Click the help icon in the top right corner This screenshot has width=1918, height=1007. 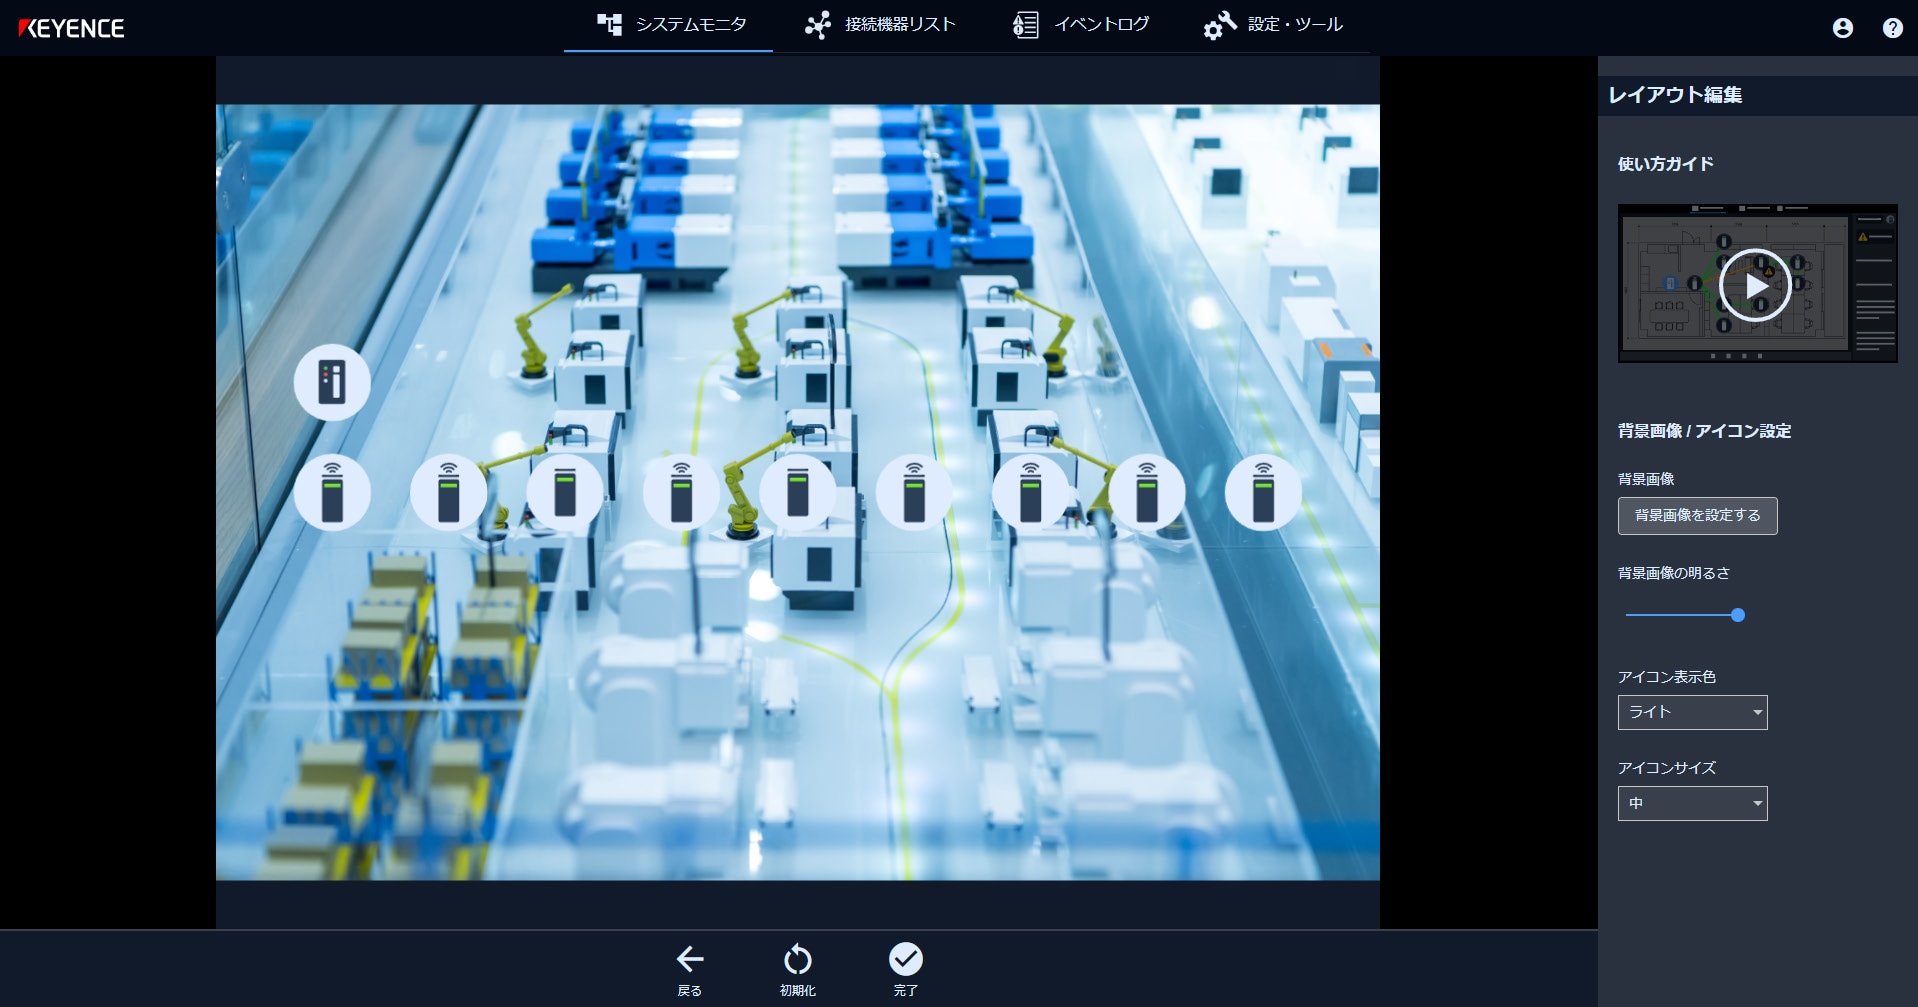point(1892,28)
